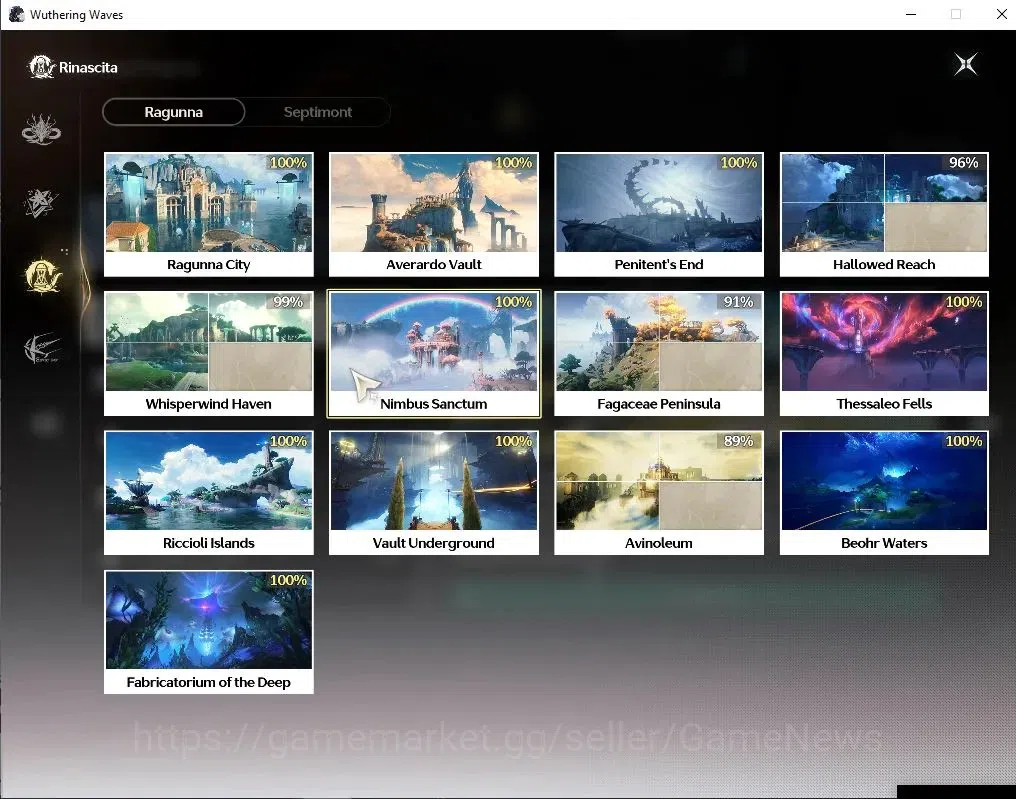Click the Thessaleo Fells label text
This screenshot has width=1016, height=799.
tap(884, 404)
